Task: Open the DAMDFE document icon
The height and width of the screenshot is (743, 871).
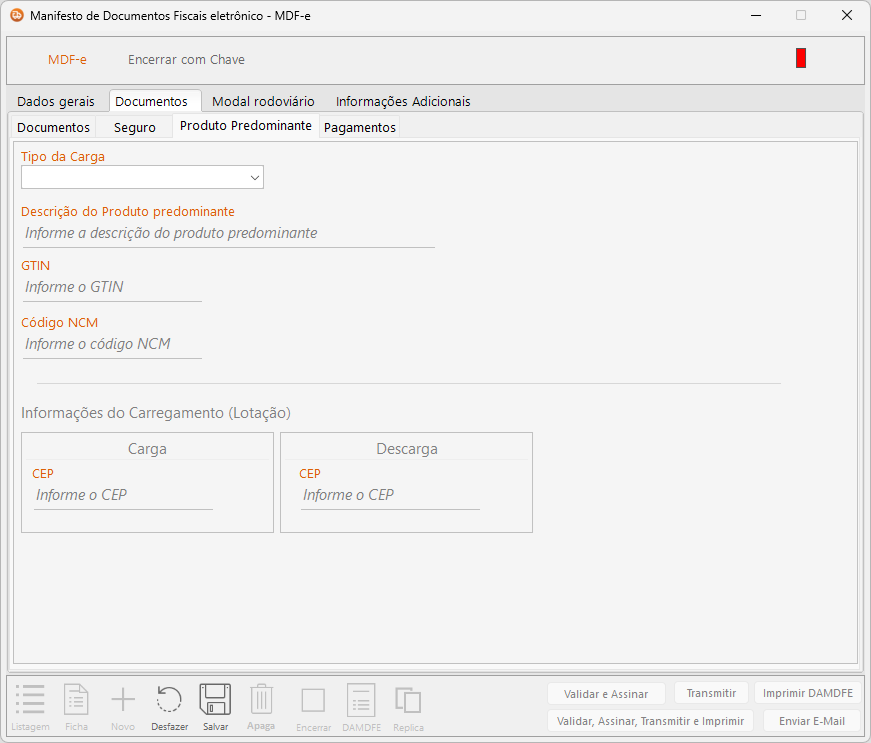Action: coord(360,700)
